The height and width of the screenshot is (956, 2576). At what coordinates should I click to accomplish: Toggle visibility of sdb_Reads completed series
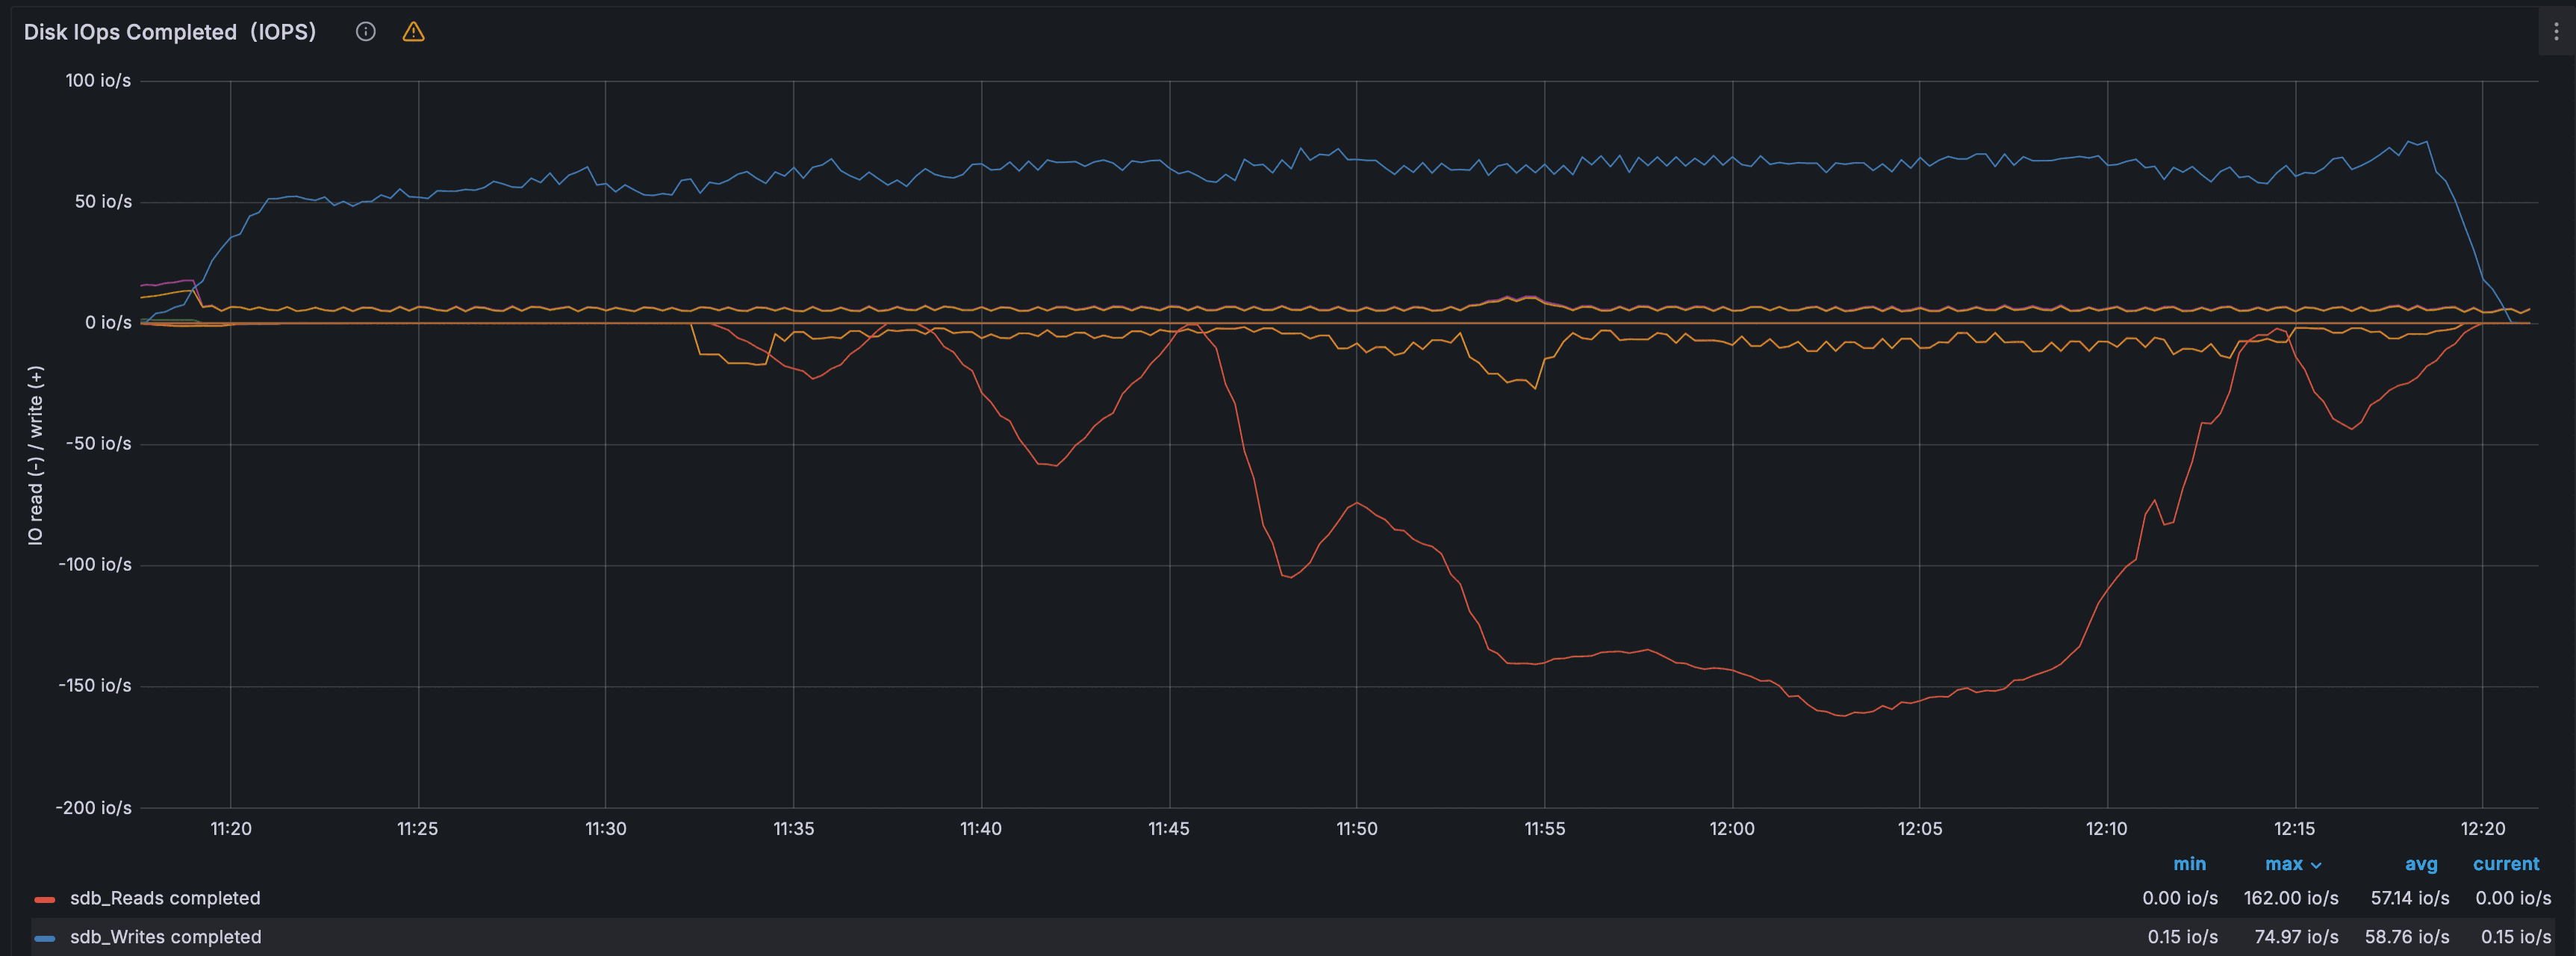[x=164, y=898]
